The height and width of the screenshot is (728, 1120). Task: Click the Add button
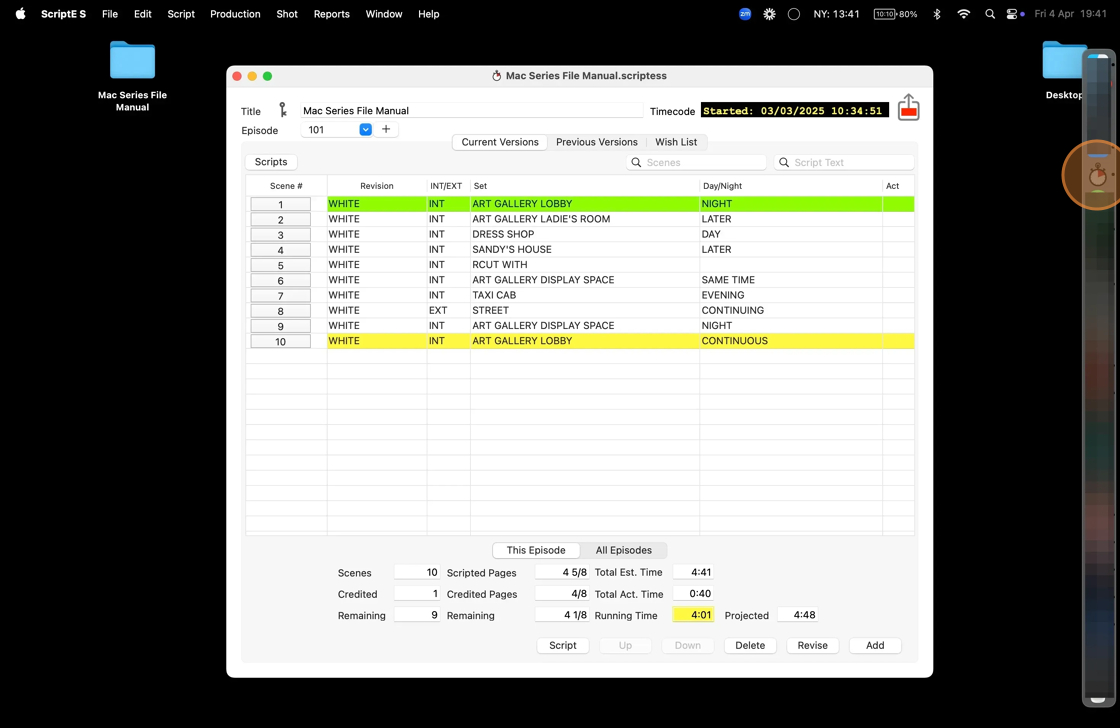(x=875, y=645)
